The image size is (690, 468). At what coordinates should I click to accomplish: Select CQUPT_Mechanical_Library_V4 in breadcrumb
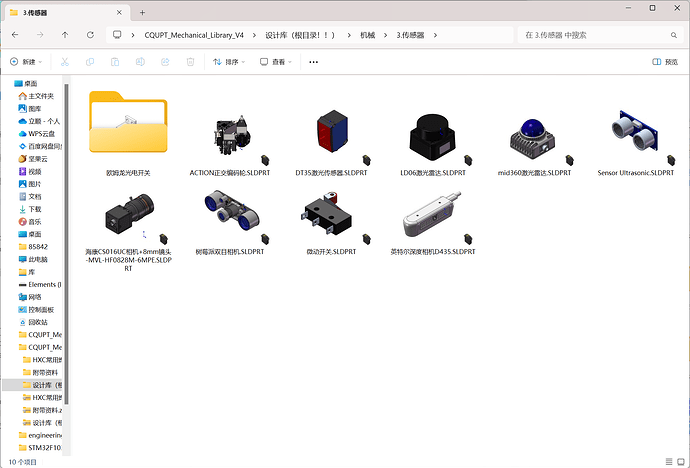pyautogui.click(x=194, y=35)
